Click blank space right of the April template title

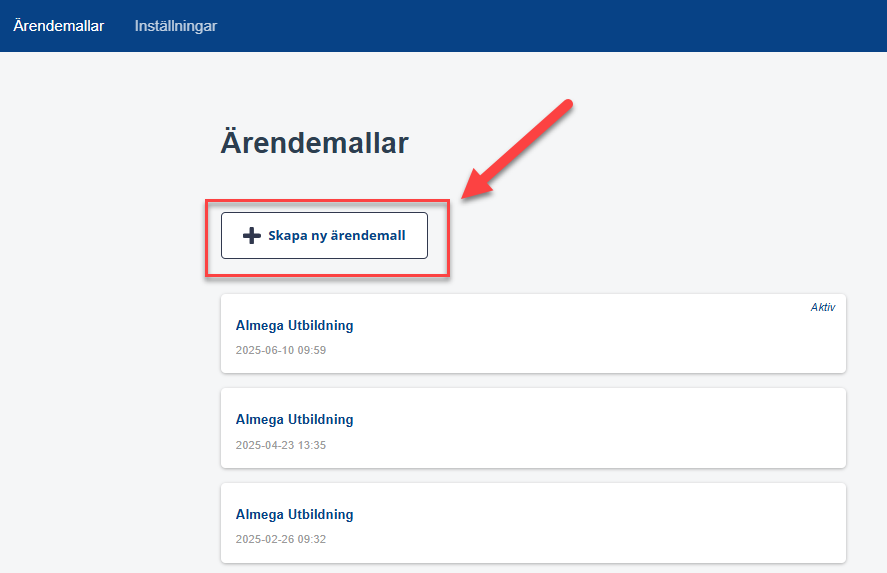click(594, 419)
